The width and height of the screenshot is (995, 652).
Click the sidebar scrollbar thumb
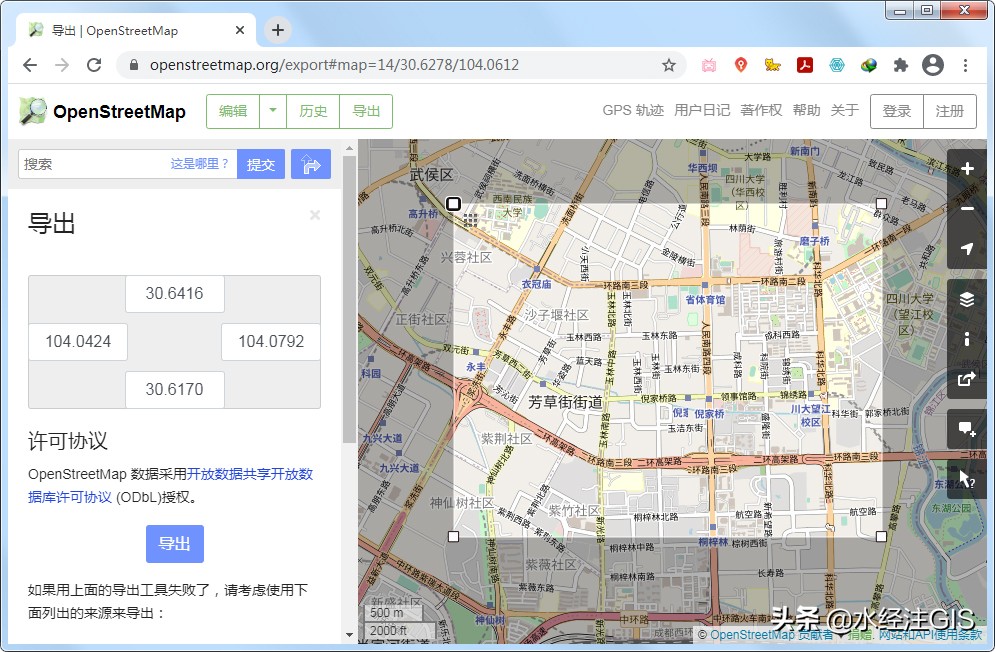click(x=349, y=300)
